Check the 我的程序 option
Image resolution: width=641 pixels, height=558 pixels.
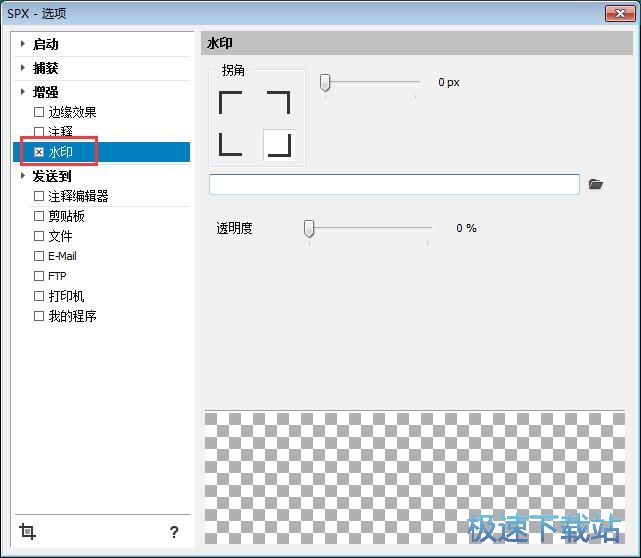pyautogui.click(x=39, y=316)
